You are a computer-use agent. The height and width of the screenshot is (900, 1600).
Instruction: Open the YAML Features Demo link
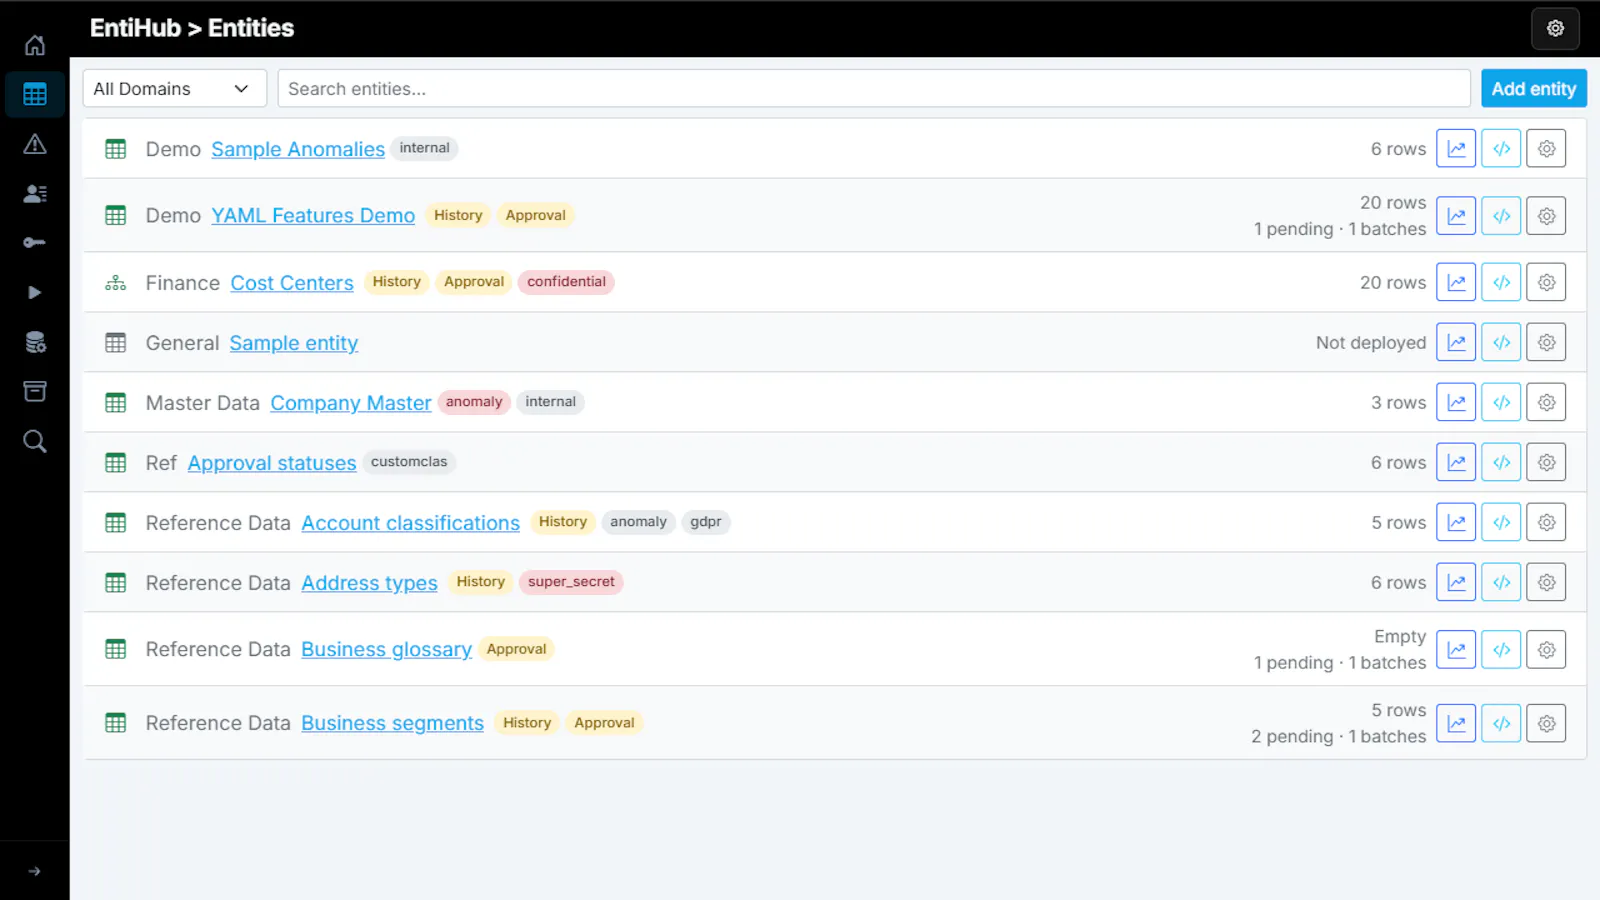(x=313, y=215)
